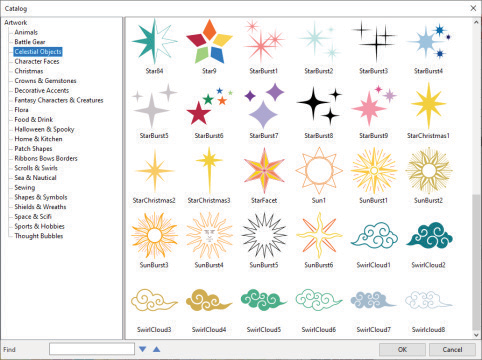Click the Find next down arrow

(143, 349)
